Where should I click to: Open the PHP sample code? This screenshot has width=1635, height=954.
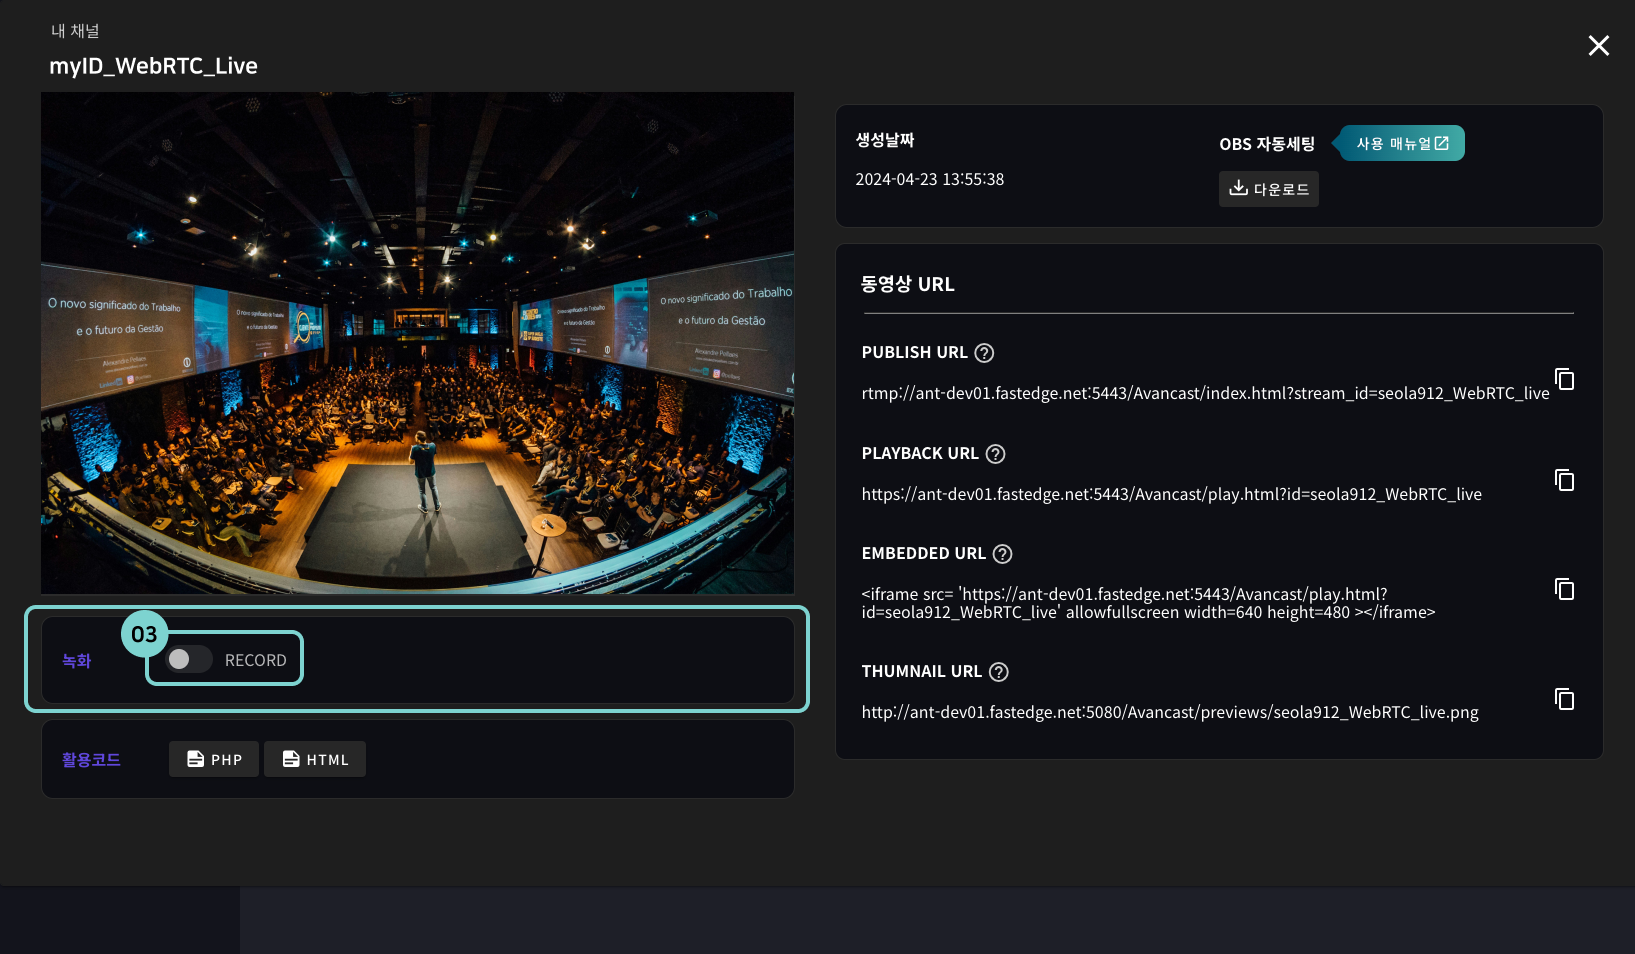pos(214,759)
